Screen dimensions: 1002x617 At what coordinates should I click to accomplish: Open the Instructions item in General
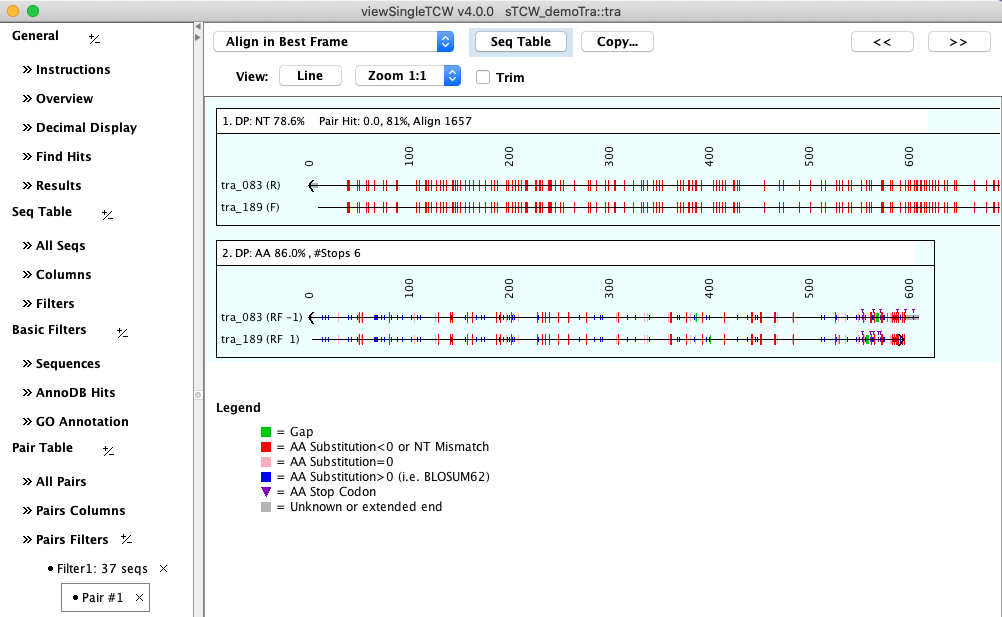tap(72, 70)
